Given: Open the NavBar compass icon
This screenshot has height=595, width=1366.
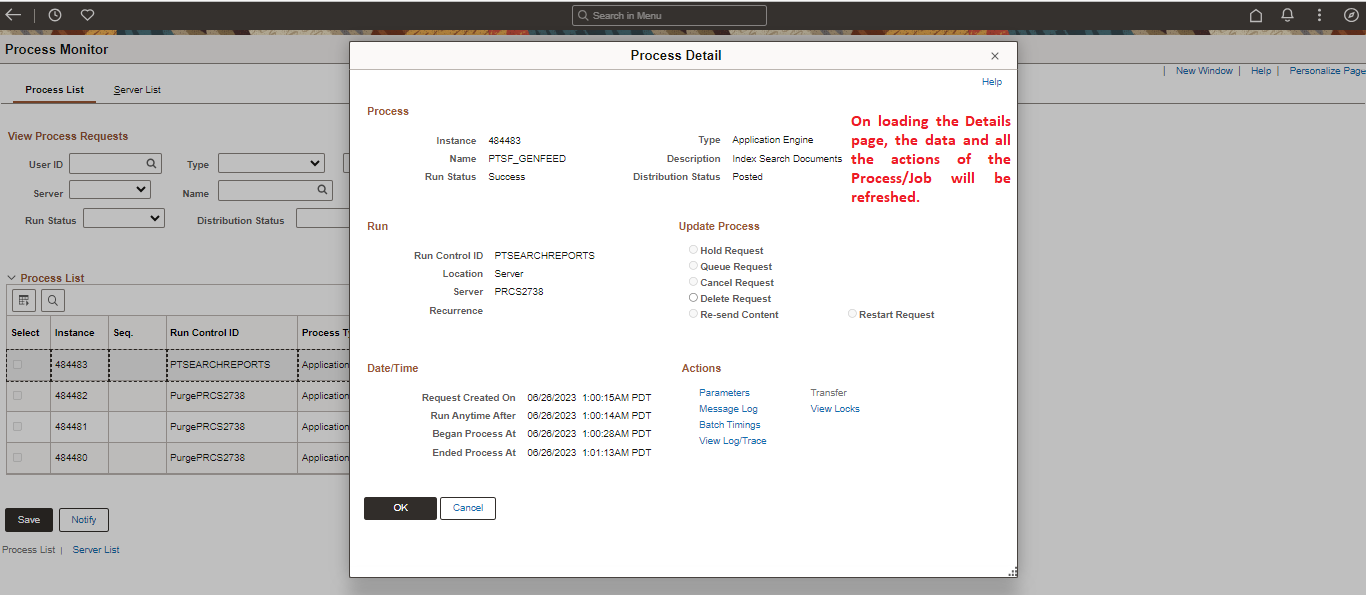Looking at the screenshot, I should coord(1351,14).
